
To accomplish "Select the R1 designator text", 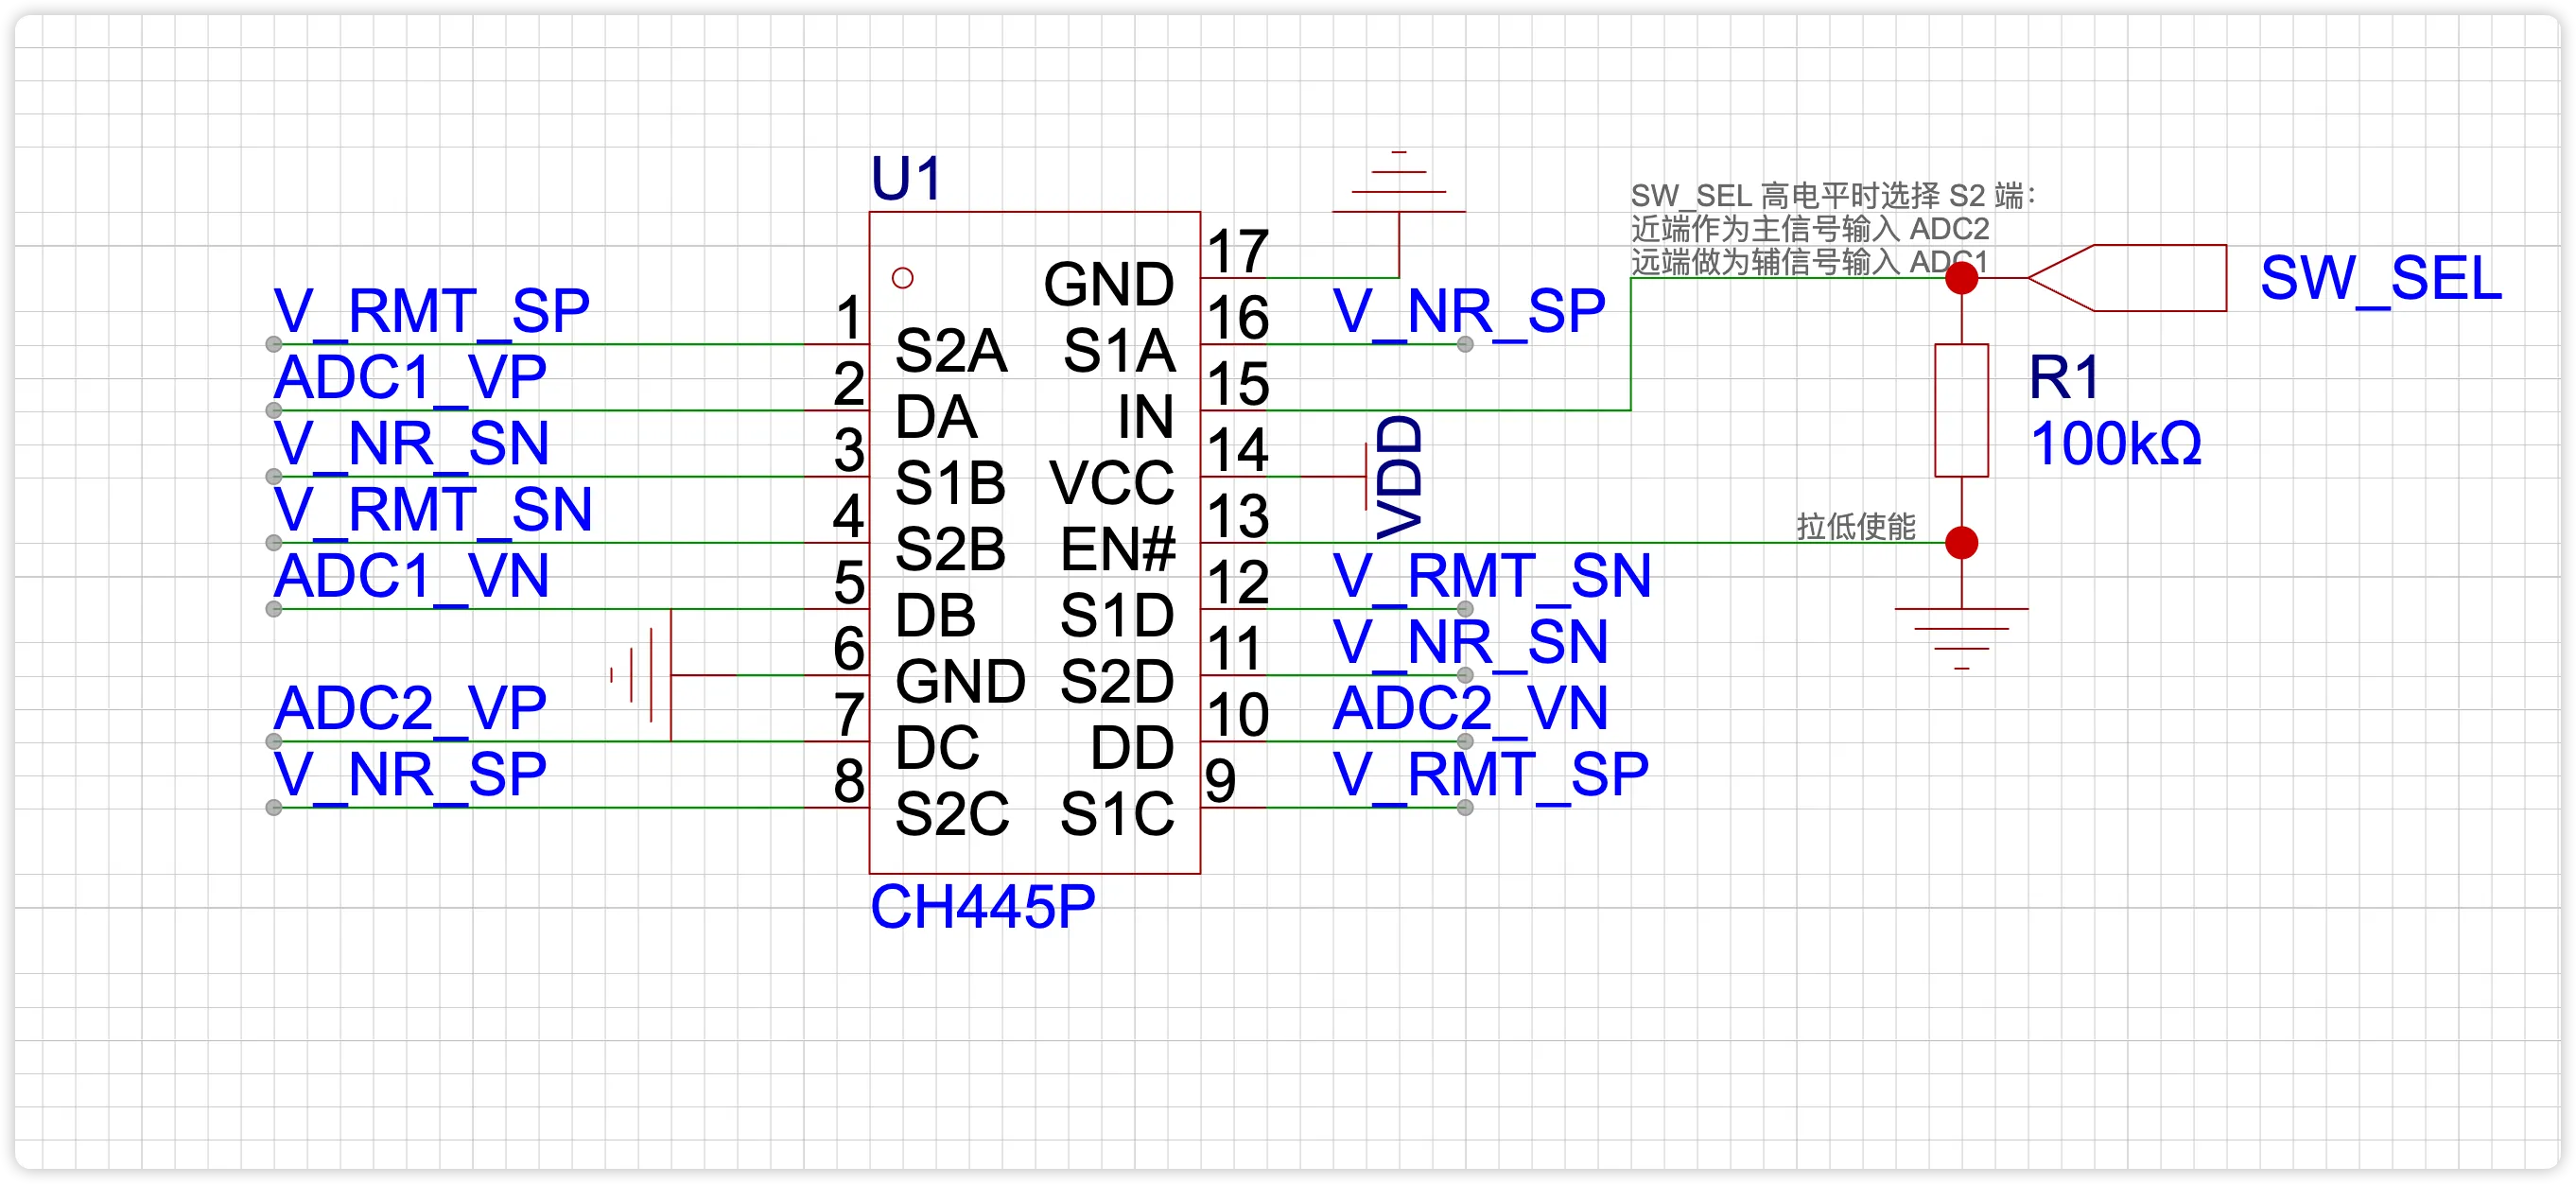I will 2064,378.
